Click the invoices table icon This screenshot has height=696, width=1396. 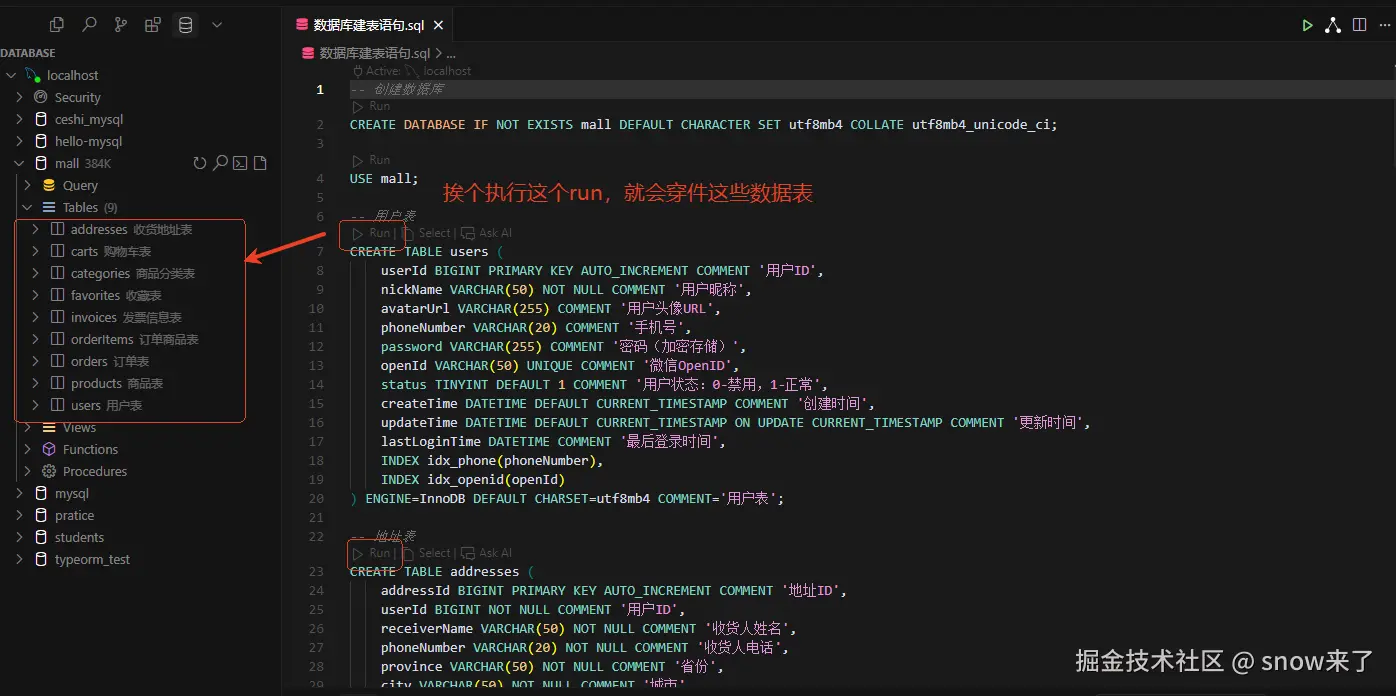tap(57, 317)
